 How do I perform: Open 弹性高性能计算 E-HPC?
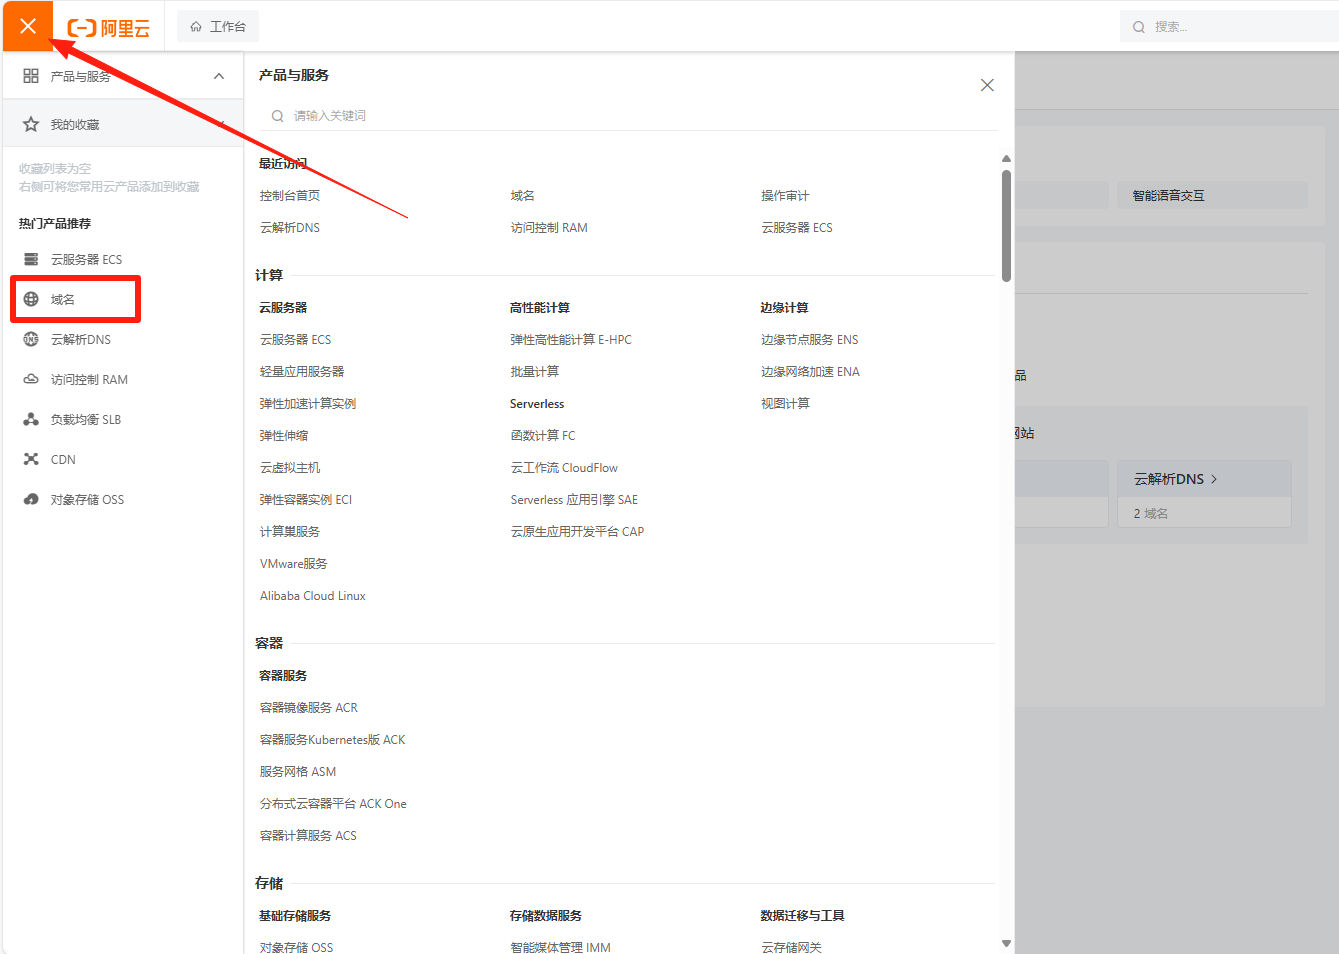571,340
